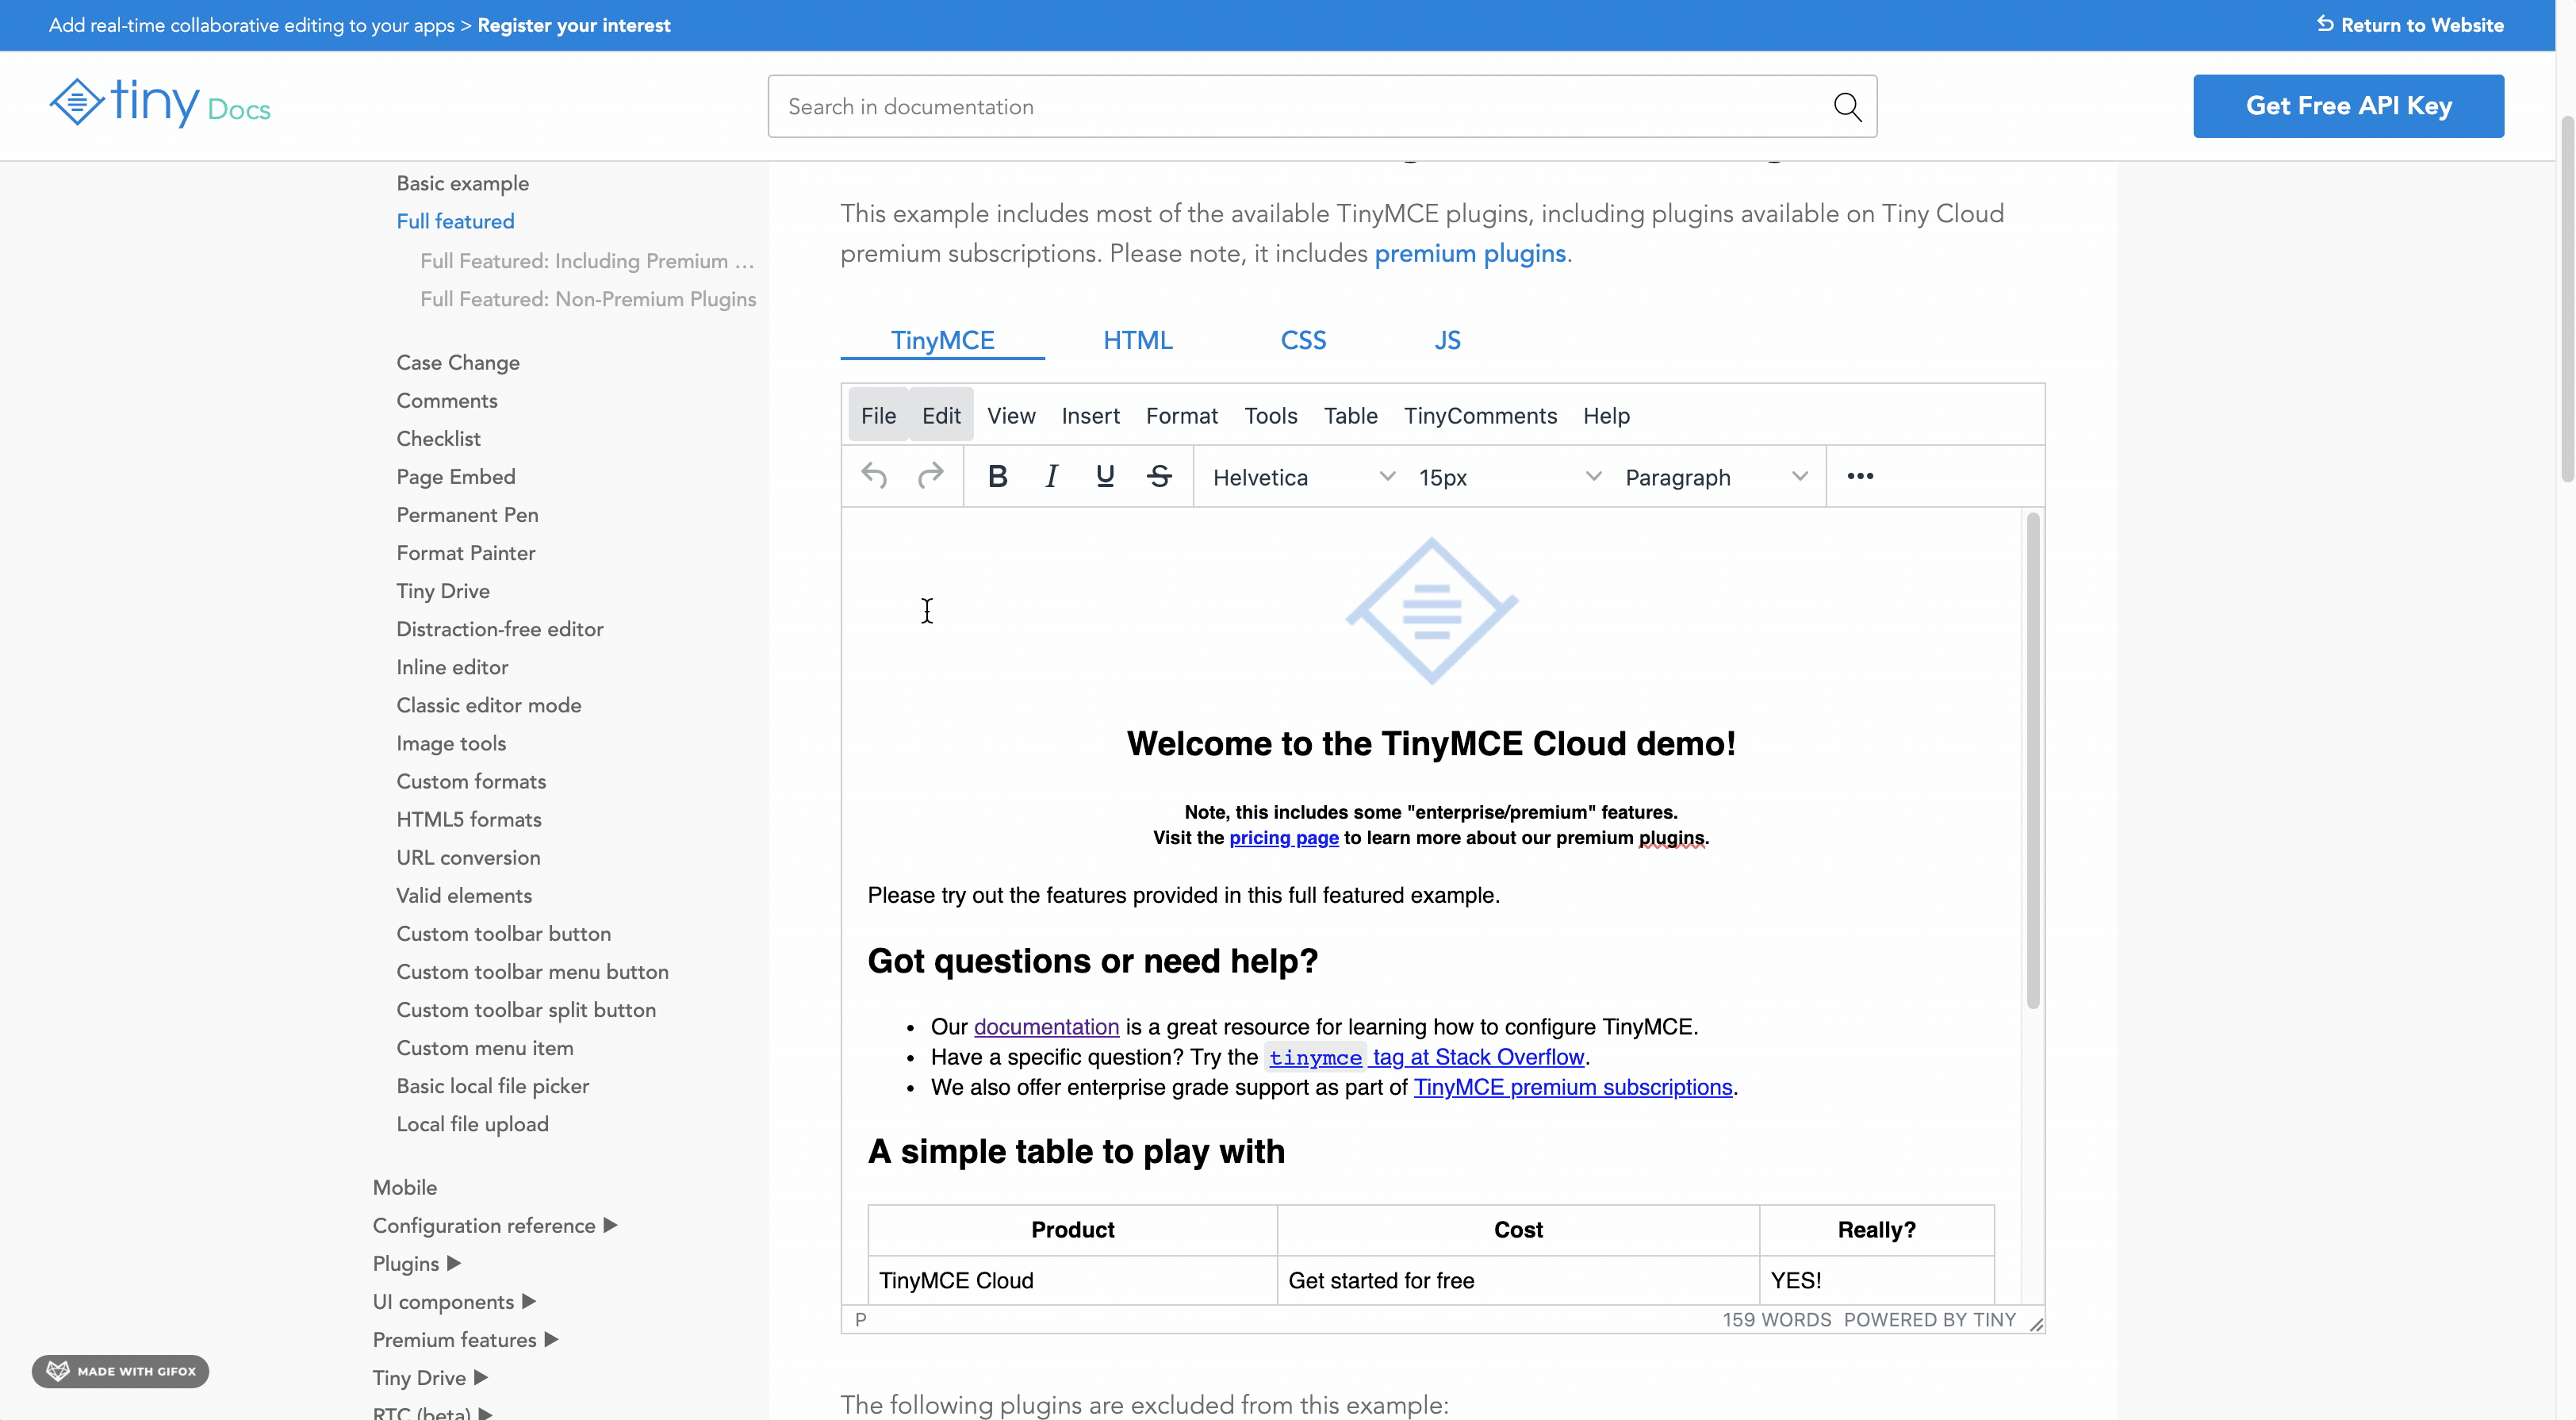The width and height of the screenshot is (2576, 1420).
Task: Select the Redo icon in the editor toolbar
Action: pos(930,476)
